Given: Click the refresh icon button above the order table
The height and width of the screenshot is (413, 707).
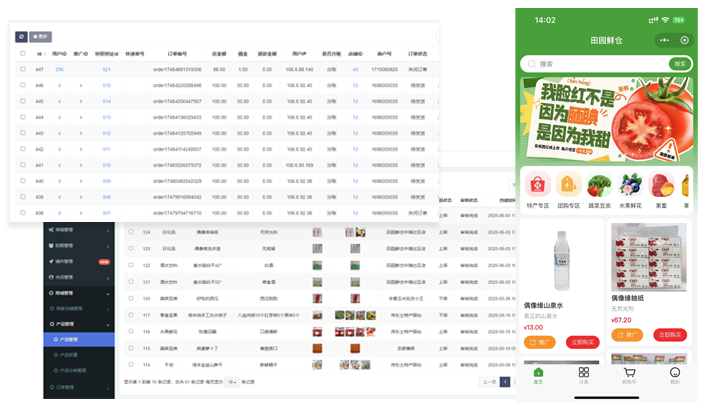Looking at the screenshot, I should click(x=22, y=36).
